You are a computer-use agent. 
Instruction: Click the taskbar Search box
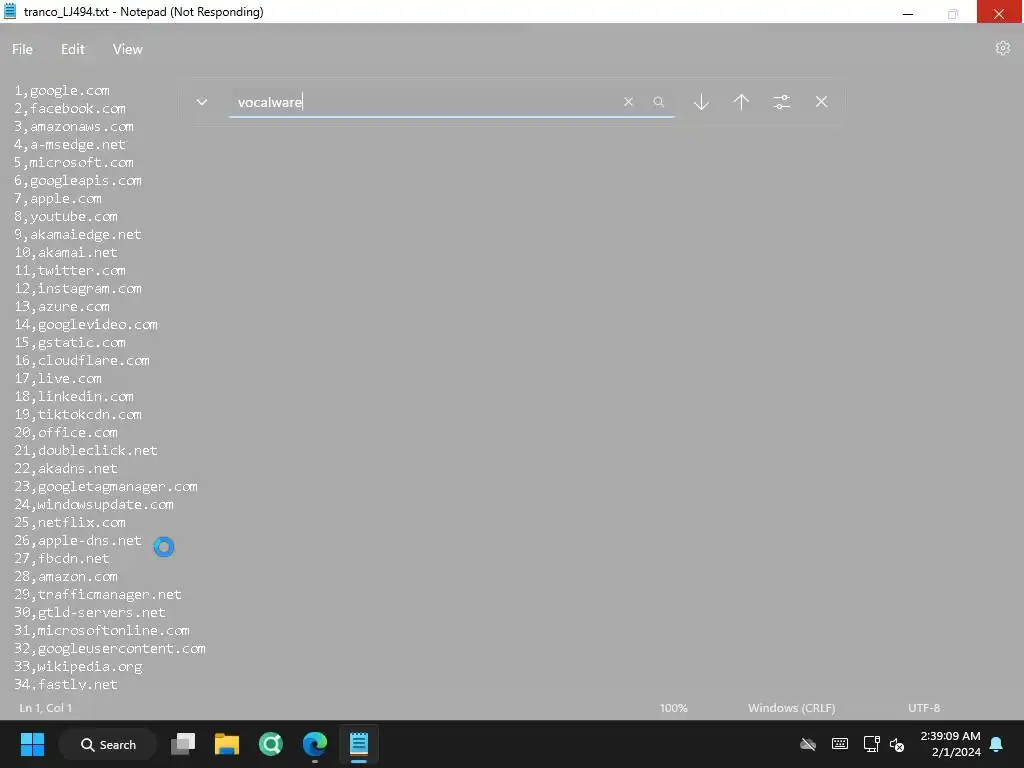(x=108, y=744)
